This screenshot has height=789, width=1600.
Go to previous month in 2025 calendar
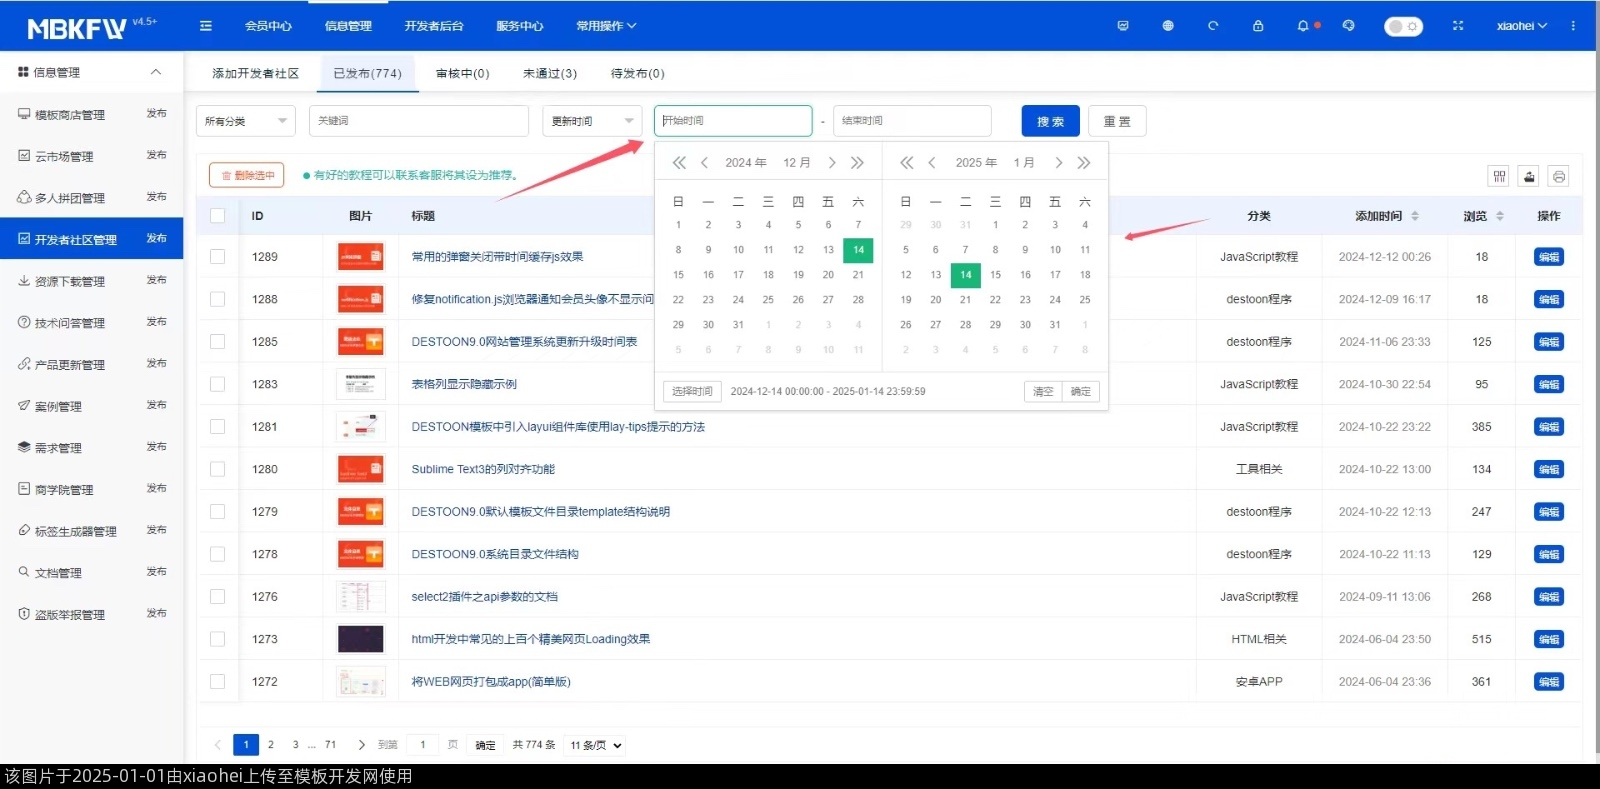[x=932, y=163]
